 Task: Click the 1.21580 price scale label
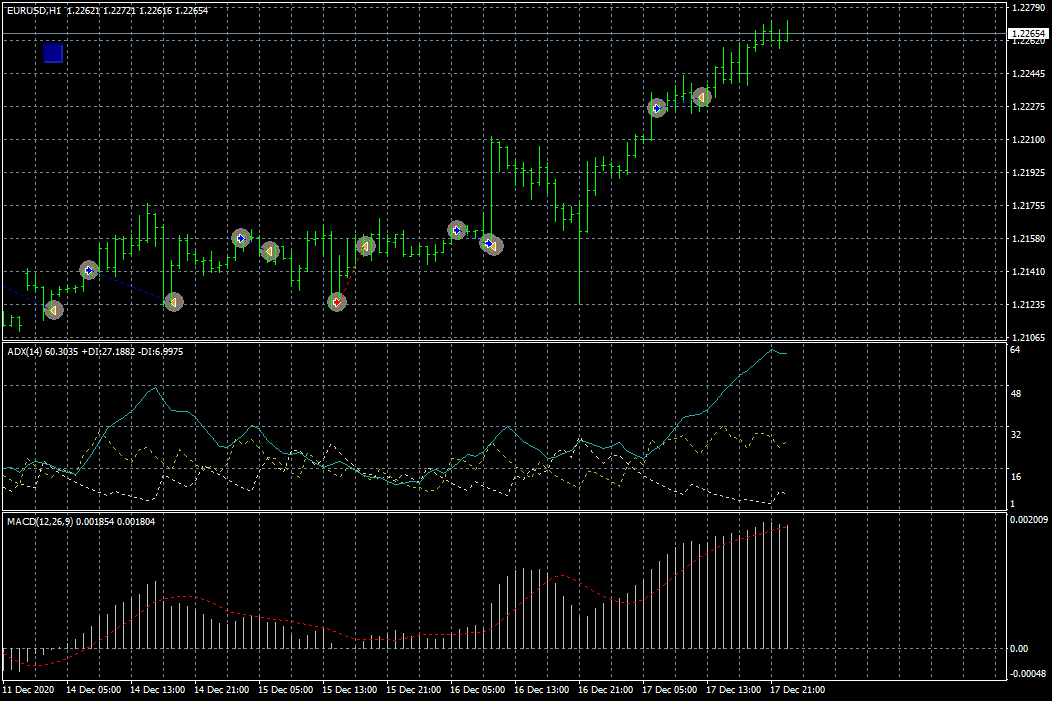point(1028,239)
